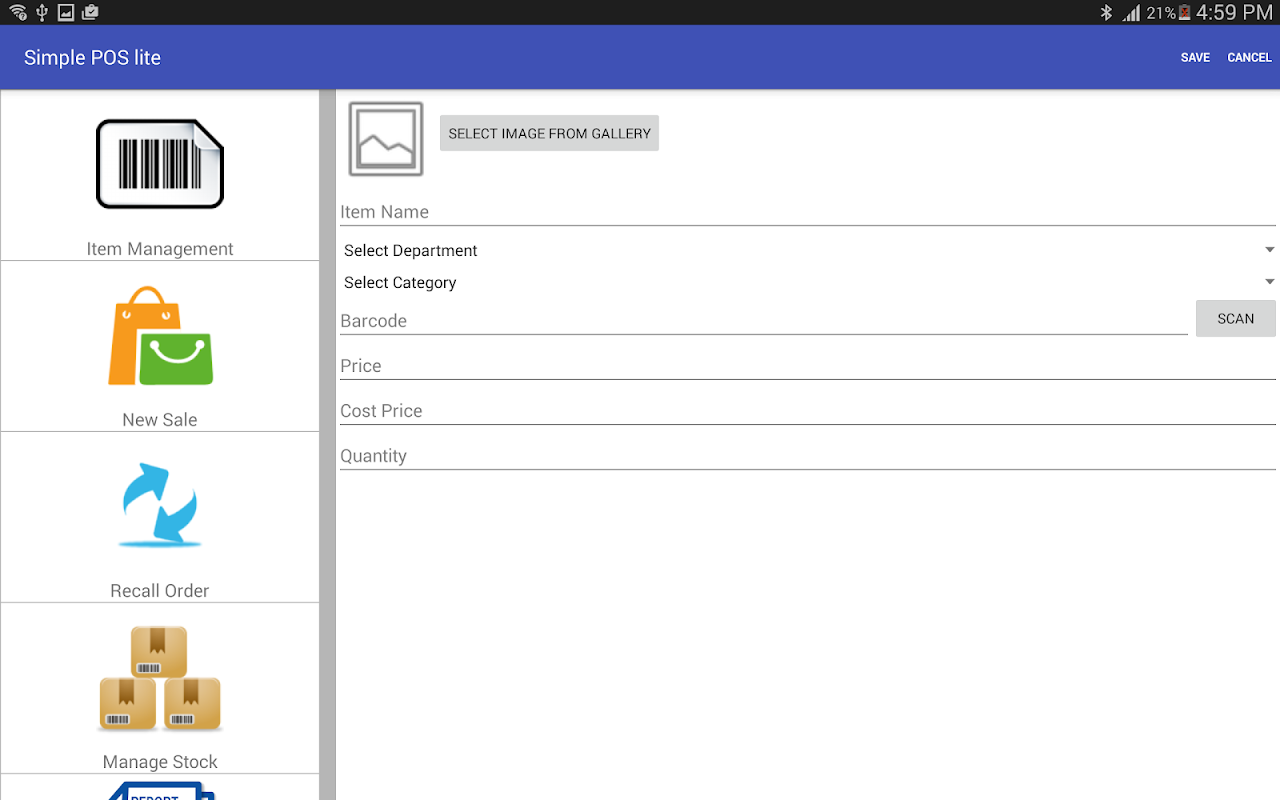Focus the Item Name field
Image resolution: width=1280 pixels, height=800 pixels.
(x=808, y=212)
